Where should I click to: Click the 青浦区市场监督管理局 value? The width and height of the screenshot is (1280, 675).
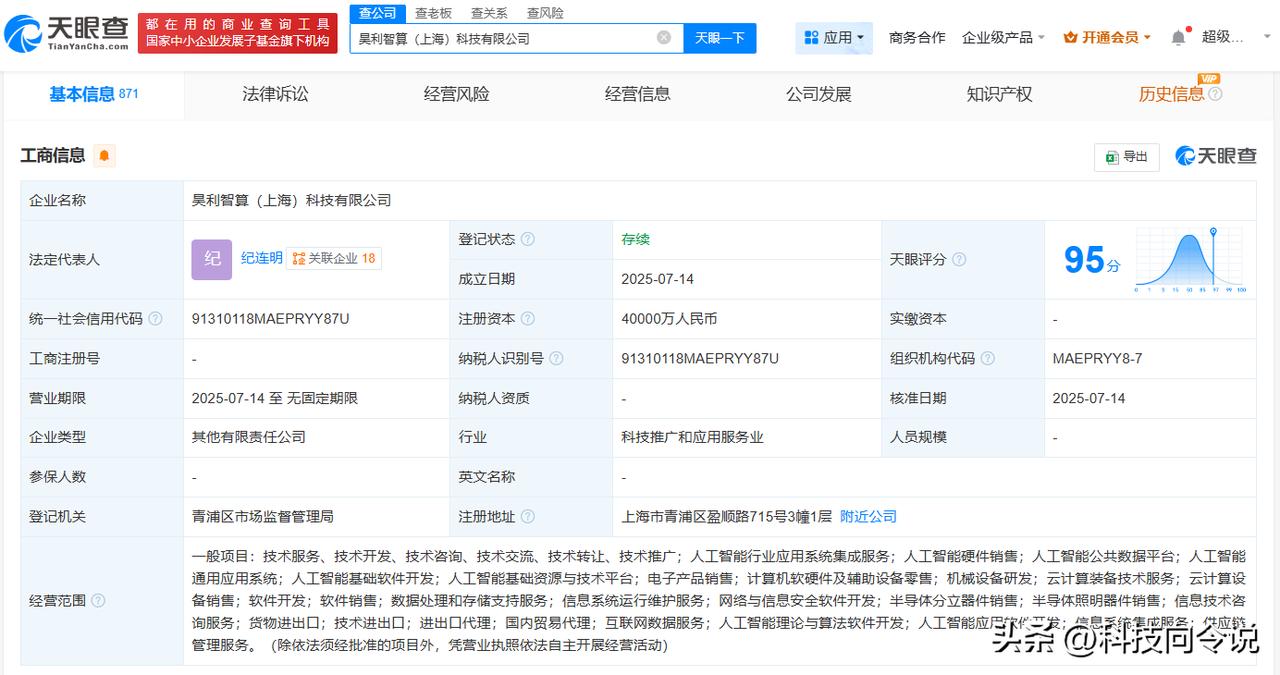[x=263, y=516]
